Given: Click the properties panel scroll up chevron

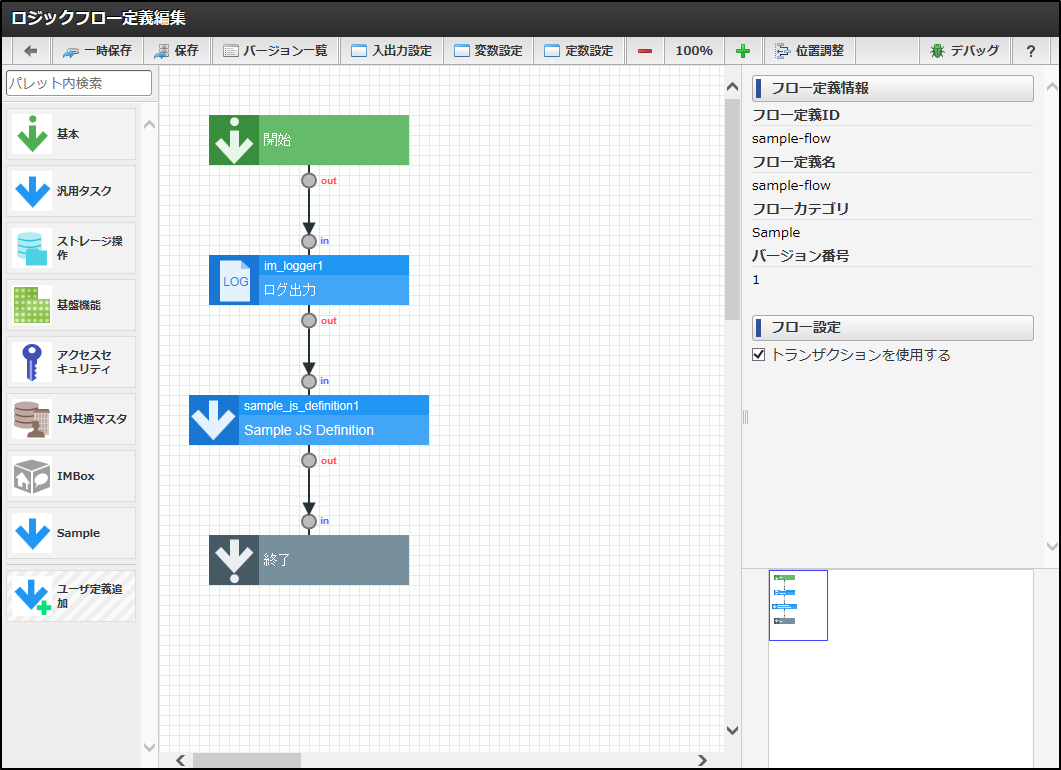Looking at the screenshot, I should (x=1052, y=87).
